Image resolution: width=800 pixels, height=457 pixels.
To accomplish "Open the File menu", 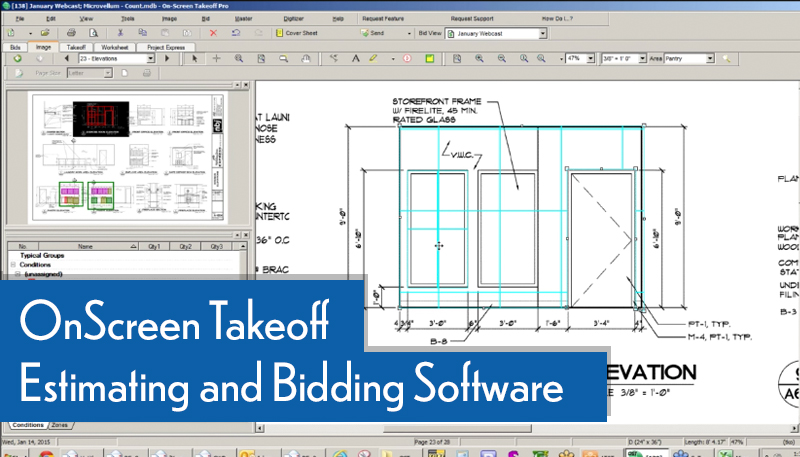I will click(x=19, y=19).
